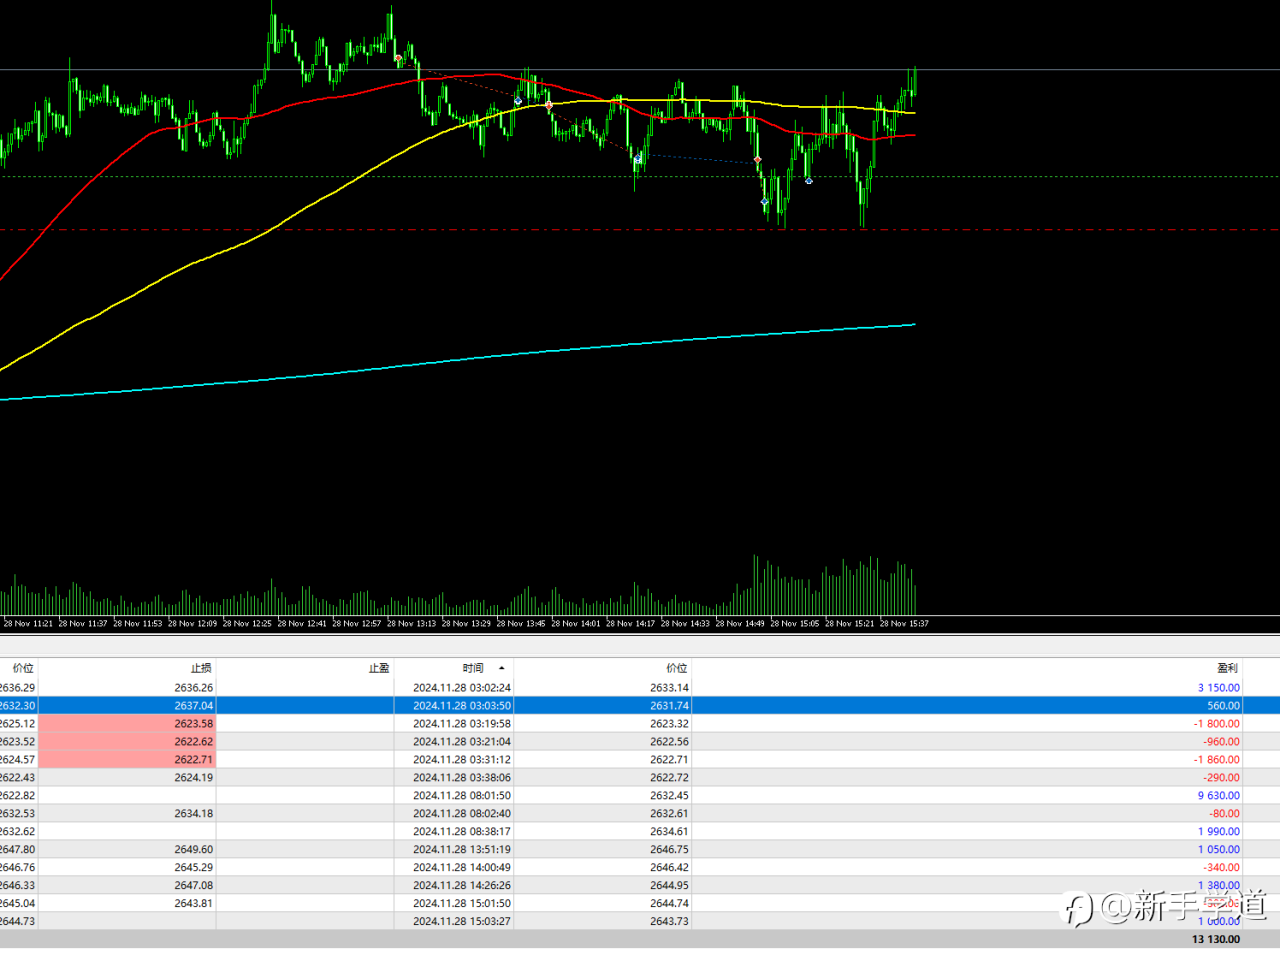1280x961 pixels.
Task: Click the lowest blue trade marker on chart
Action: 765,202
